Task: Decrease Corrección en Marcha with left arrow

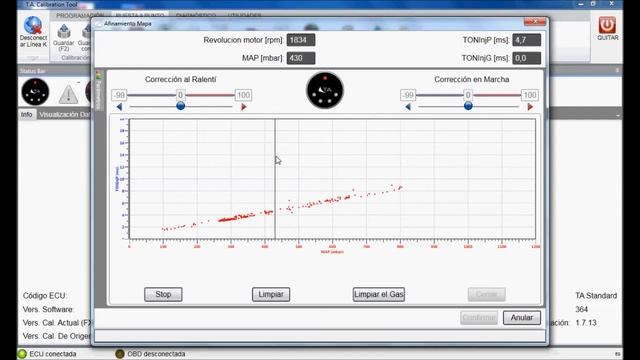Action: click(408, 107)
